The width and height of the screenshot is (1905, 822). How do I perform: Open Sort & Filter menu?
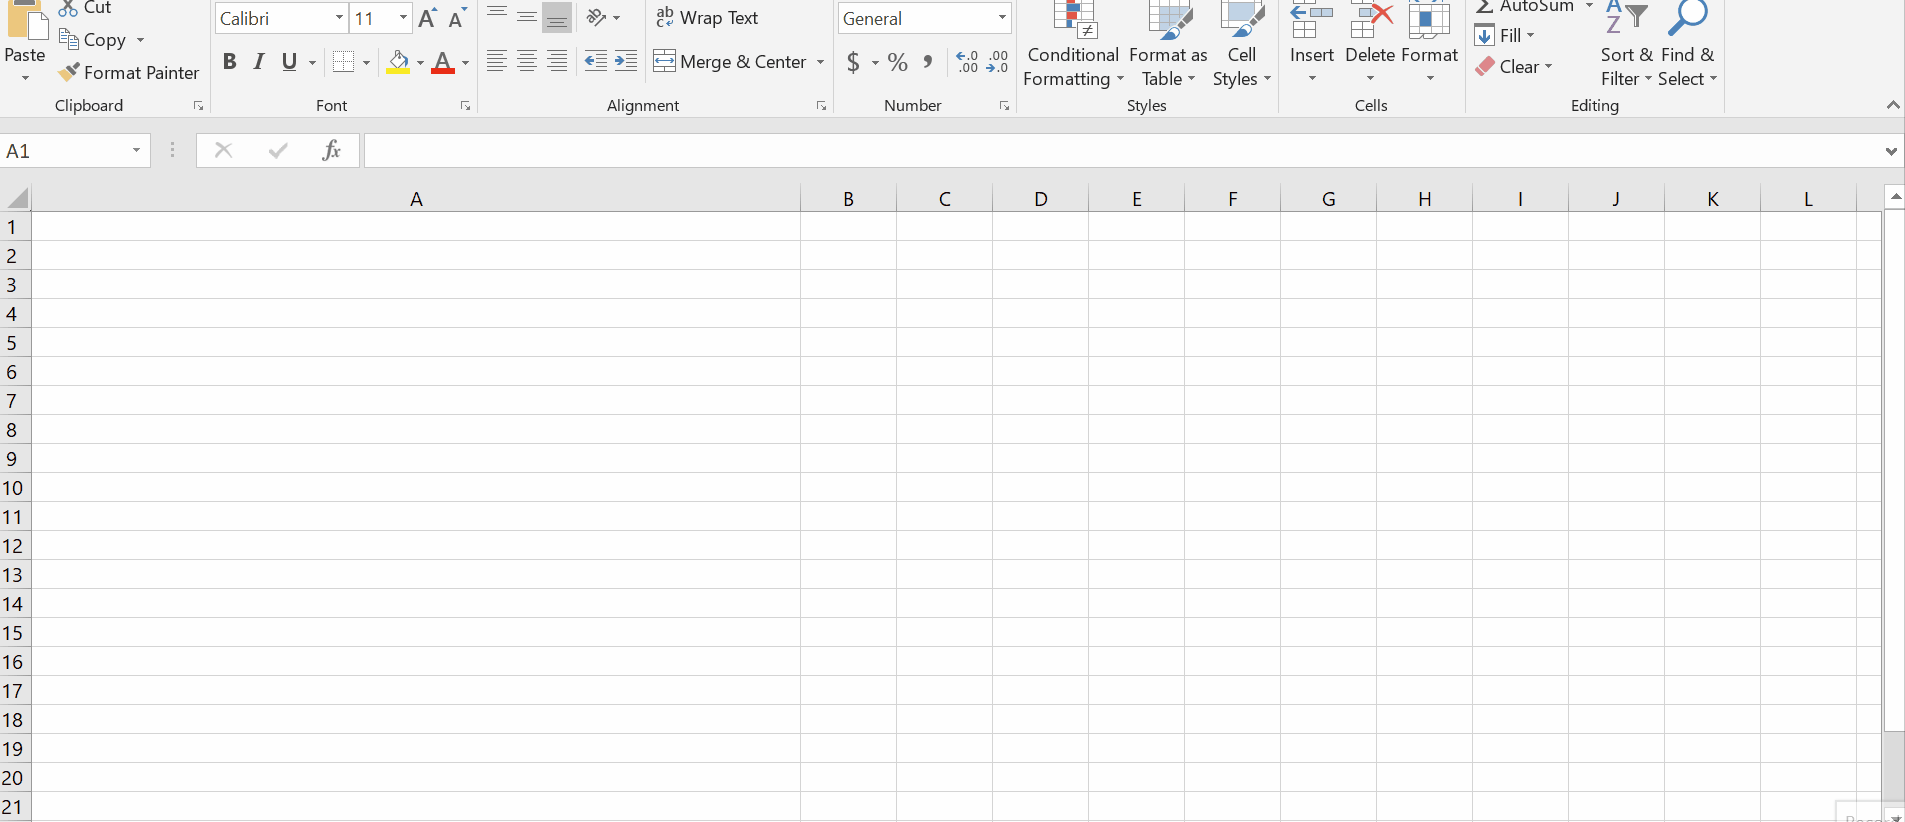point(1626,45)
